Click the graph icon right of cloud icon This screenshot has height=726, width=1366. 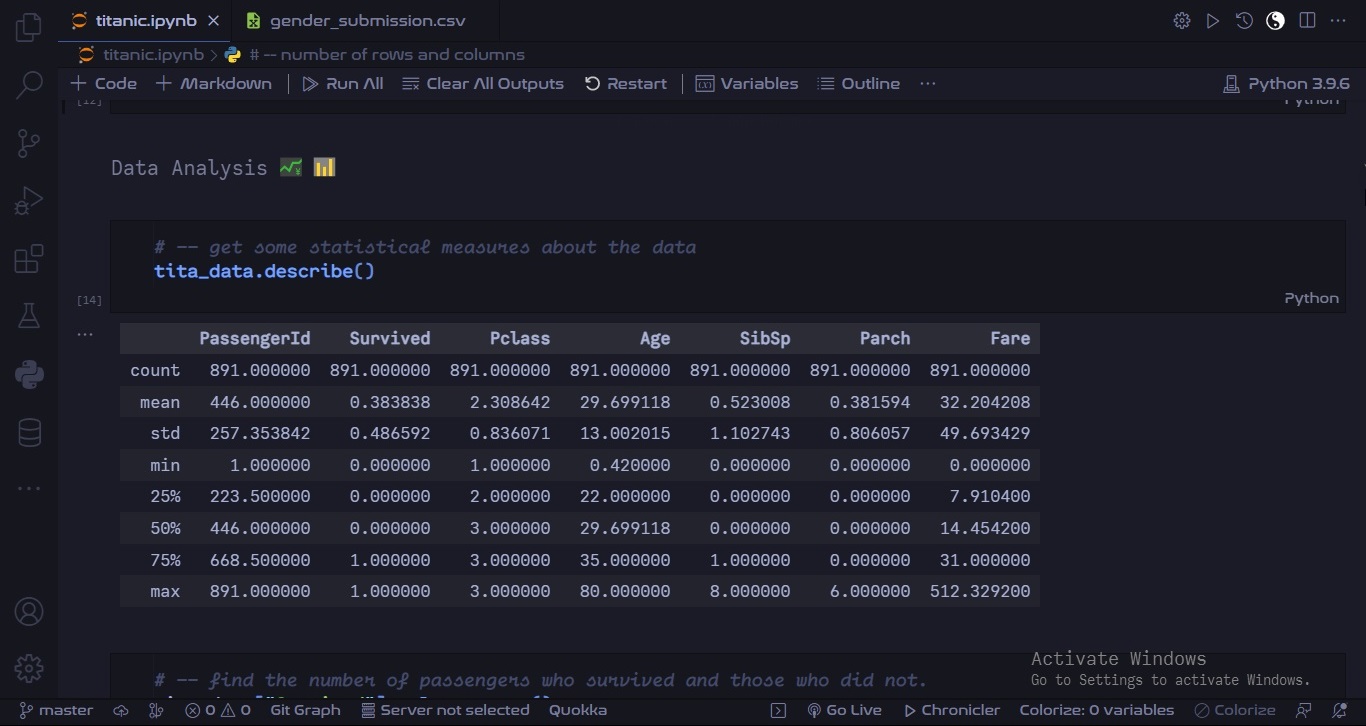[155, 710]
